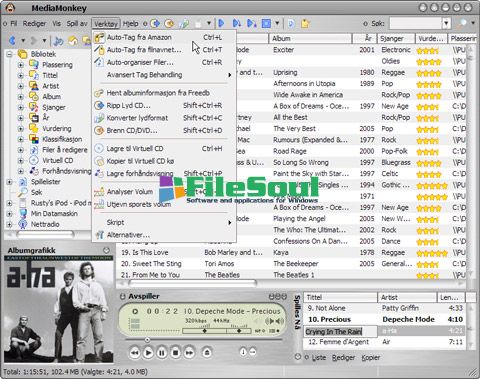Screen dimensions: 480x379
Task: Expand the Plassering tree node
Action: pos(21,65)
